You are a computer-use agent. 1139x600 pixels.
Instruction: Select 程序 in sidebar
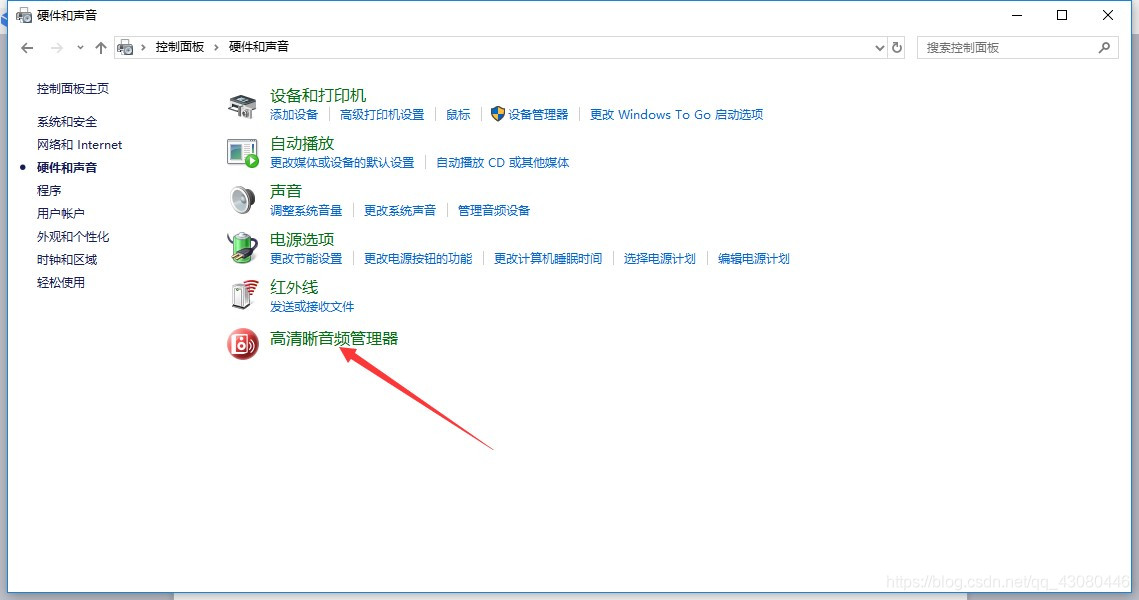tap(49, 190)
